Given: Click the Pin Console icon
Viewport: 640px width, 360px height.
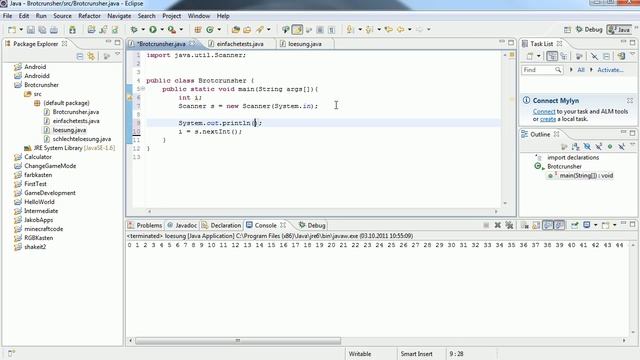Looking at the screenshot, I should [x=574, y=225].
